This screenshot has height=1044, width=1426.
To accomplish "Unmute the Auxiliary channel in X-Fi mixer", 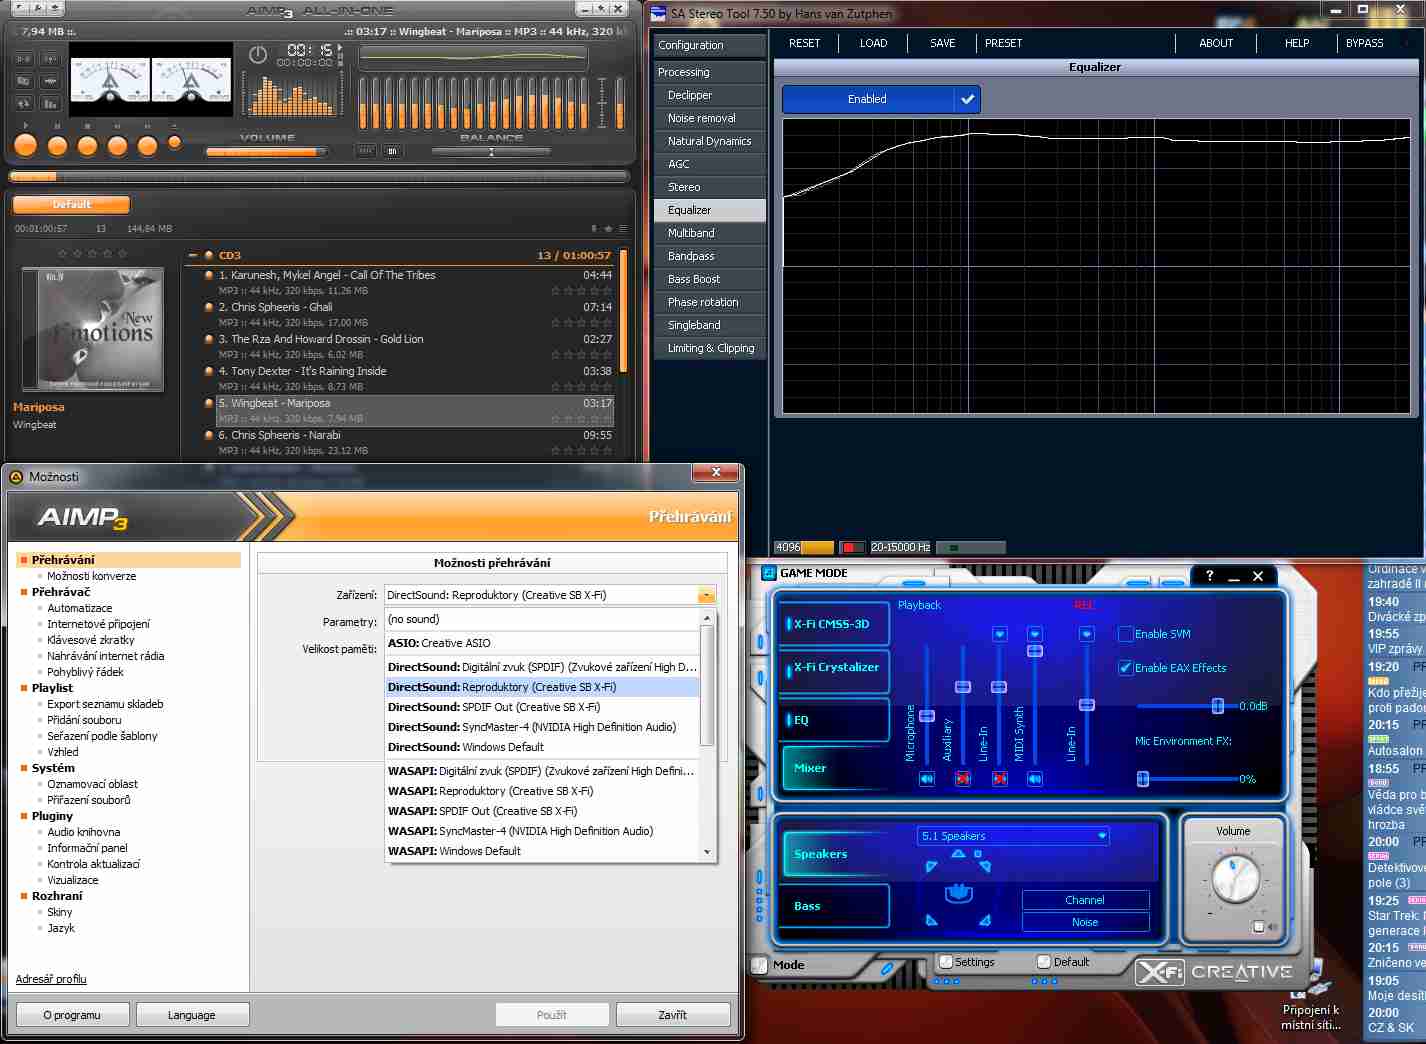I will point(963,778).
